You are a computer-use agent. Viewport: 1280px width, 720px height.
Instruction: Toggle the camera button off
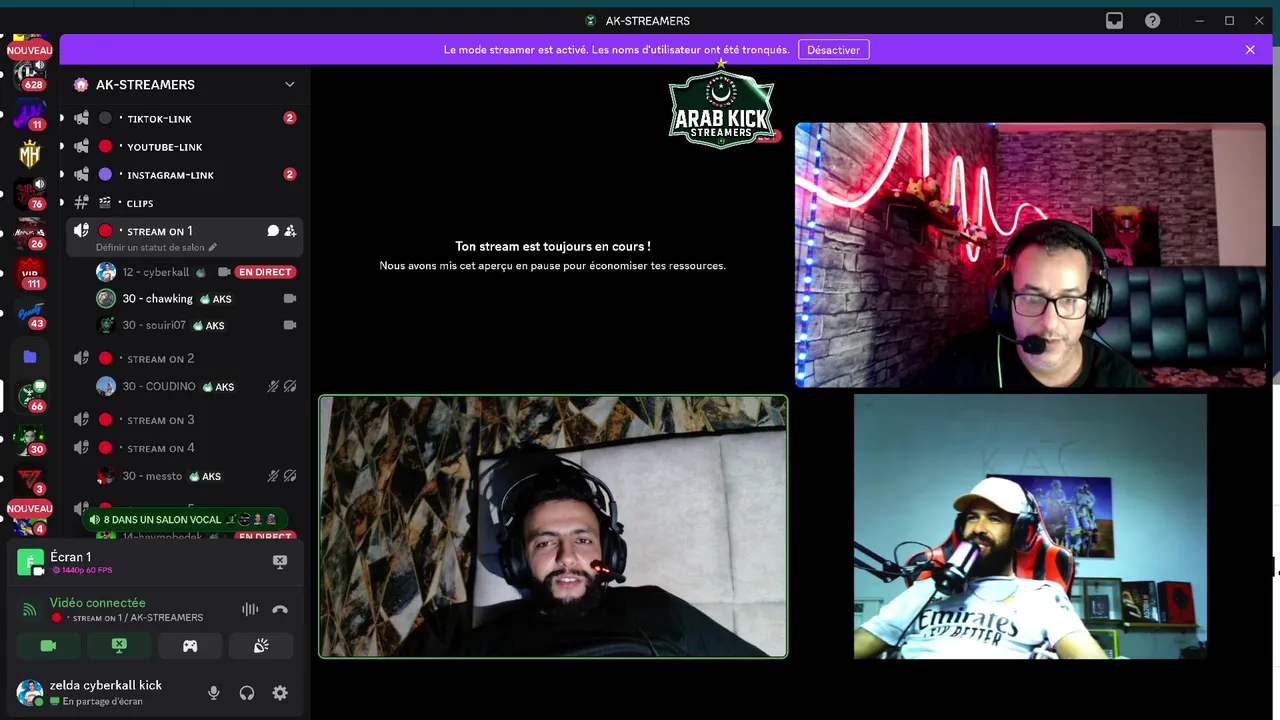(x=48, y=646)
